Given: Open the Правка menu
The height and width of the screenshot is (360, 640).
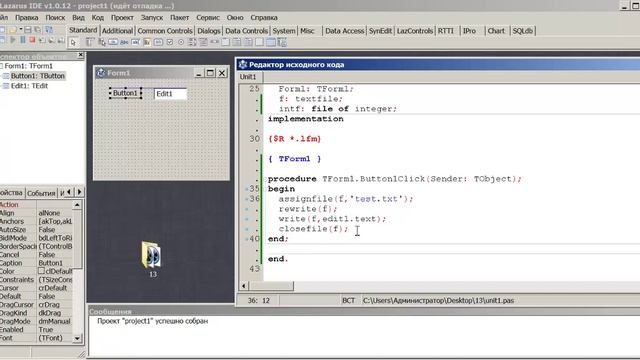Looking at the screenshot, I should click(x=27, y=18).
